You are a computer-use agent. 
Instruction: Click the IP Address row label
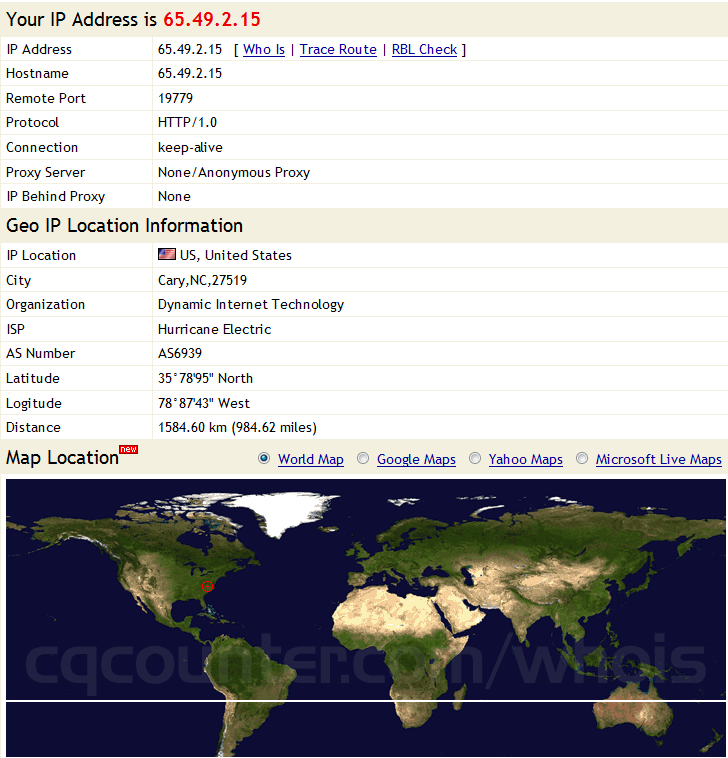coord(39,49)
